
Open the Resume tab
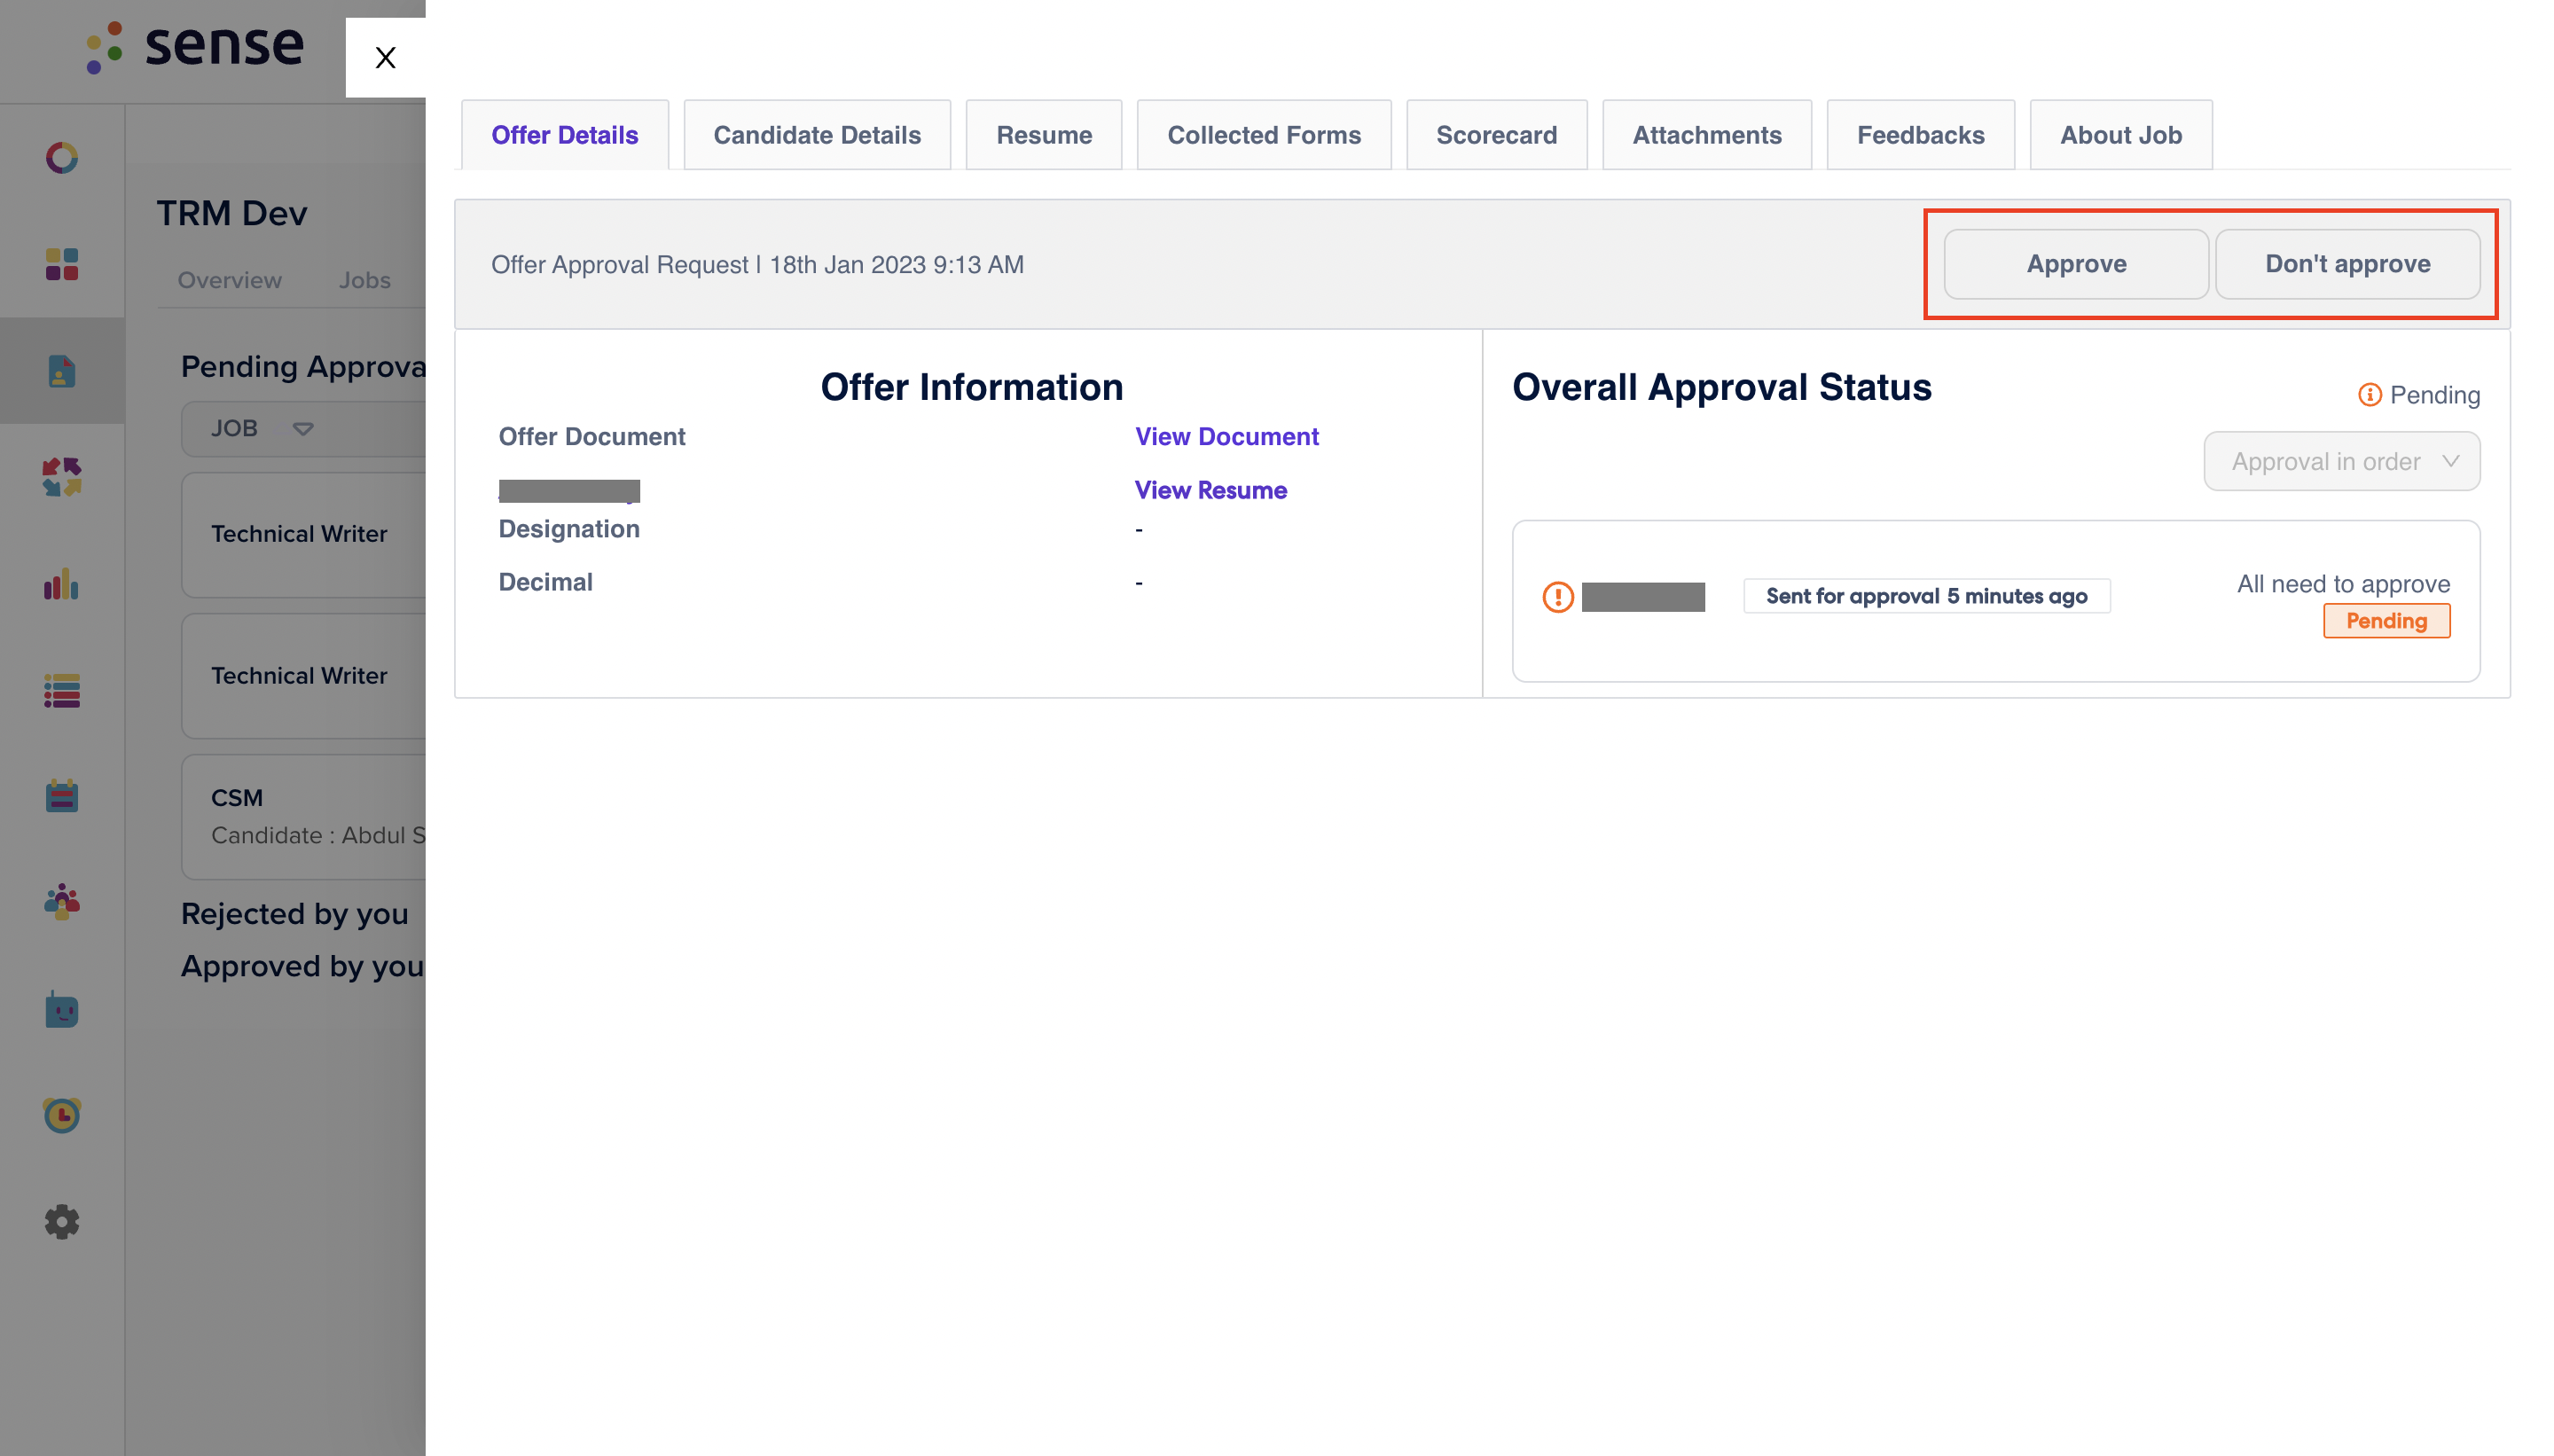(1044, 135)
